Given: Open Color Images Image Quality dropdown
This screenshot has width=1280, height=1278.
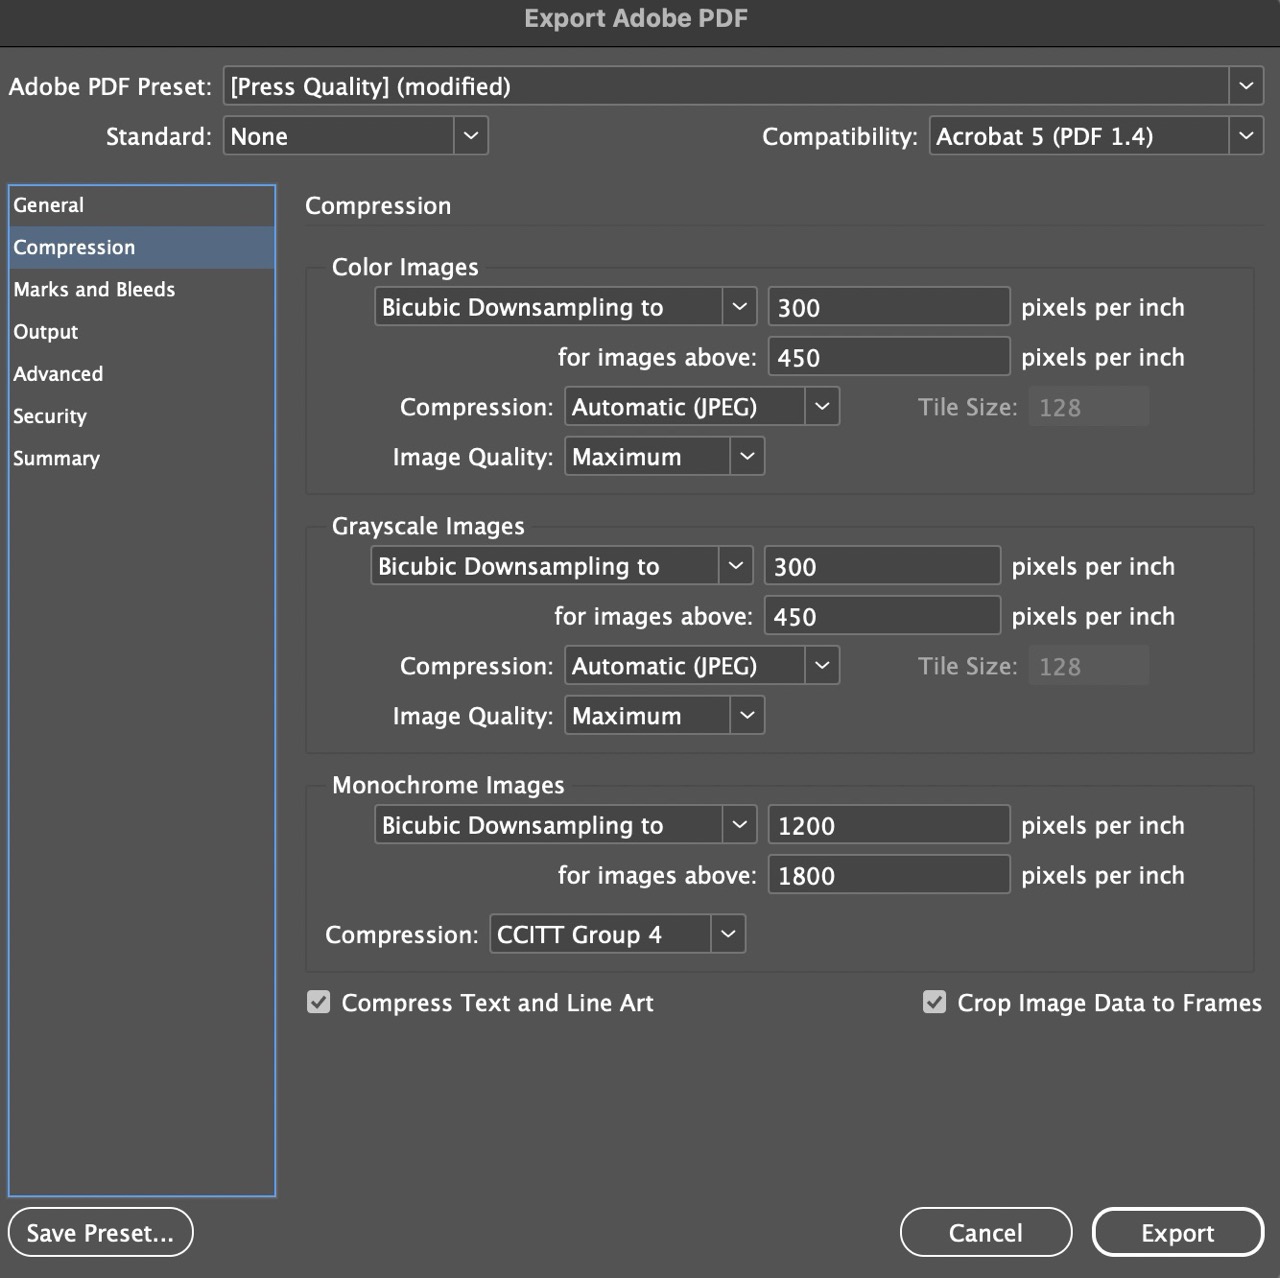Looking at the screenshot, I should (665, 457).
